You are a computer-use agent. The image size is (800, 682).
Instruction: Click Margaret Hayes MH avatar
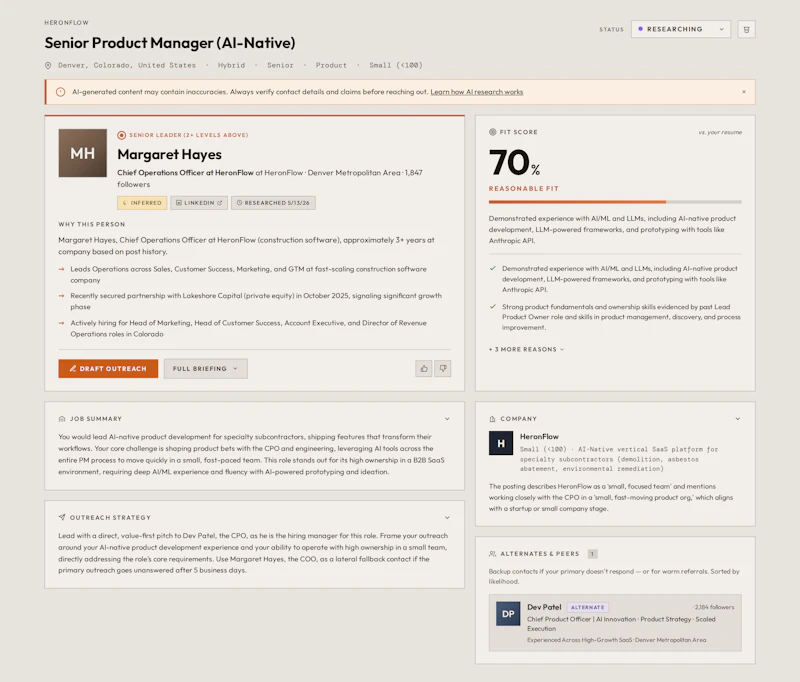83,153
